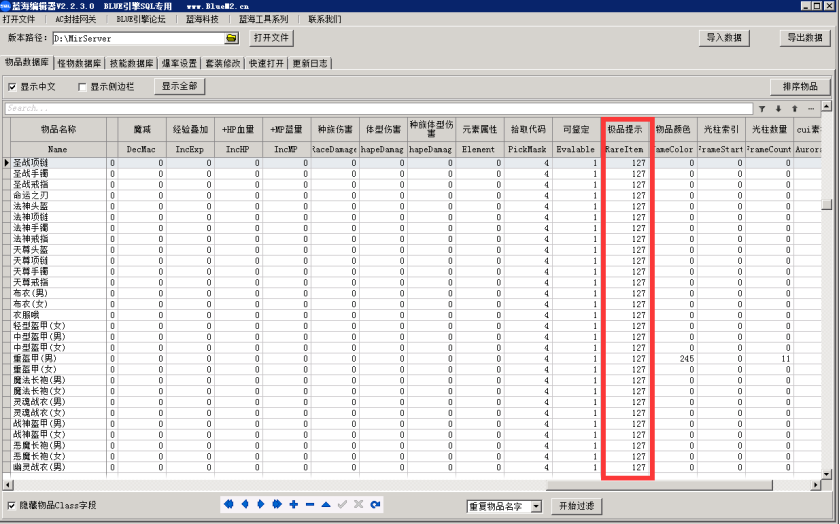Switch to the 怪物数据库 tab
The width and height of the screenshot is (840, 524).
[x=80, y=63]
